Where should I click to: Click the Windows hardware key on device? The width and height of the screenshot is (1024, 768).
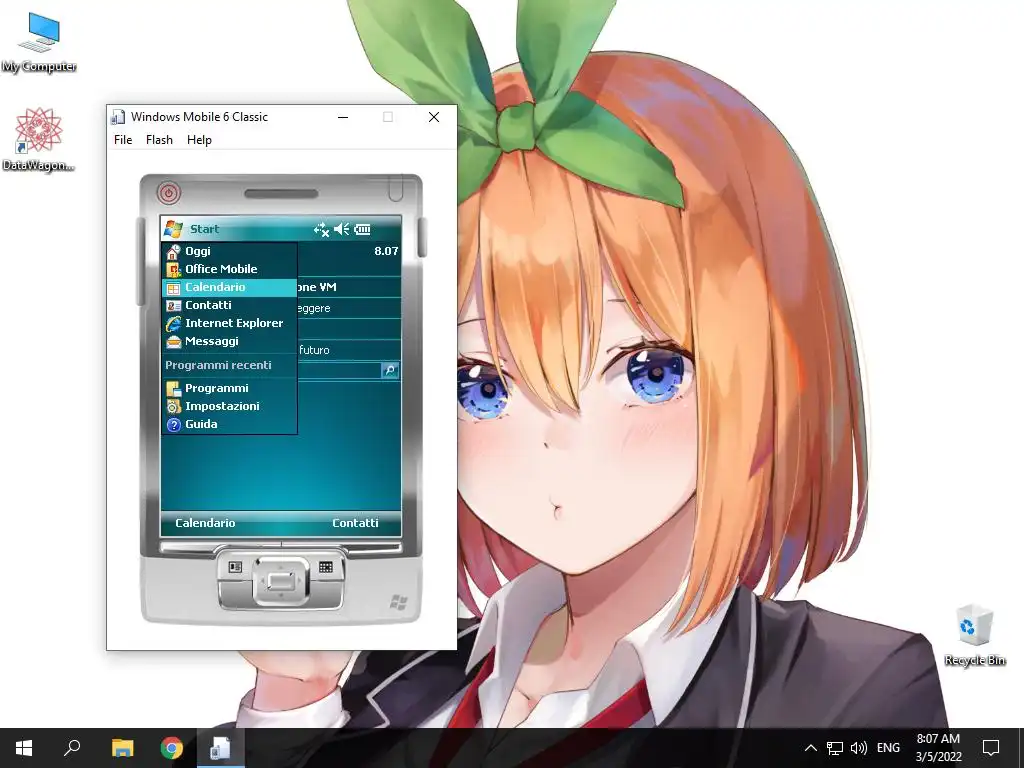click(x=398, y=602)
